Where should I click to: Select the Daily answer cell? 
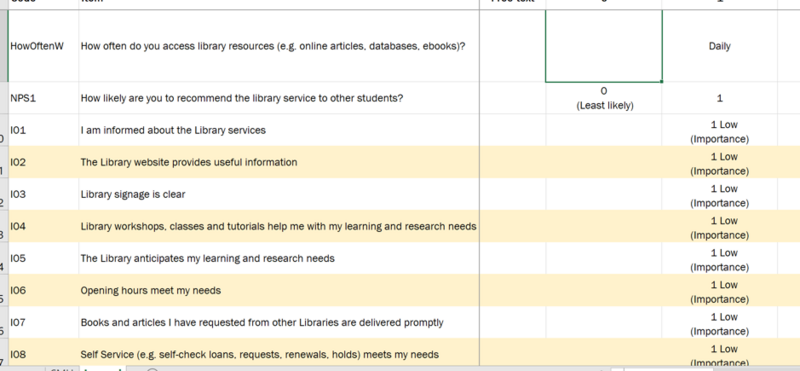coord(719,46)
